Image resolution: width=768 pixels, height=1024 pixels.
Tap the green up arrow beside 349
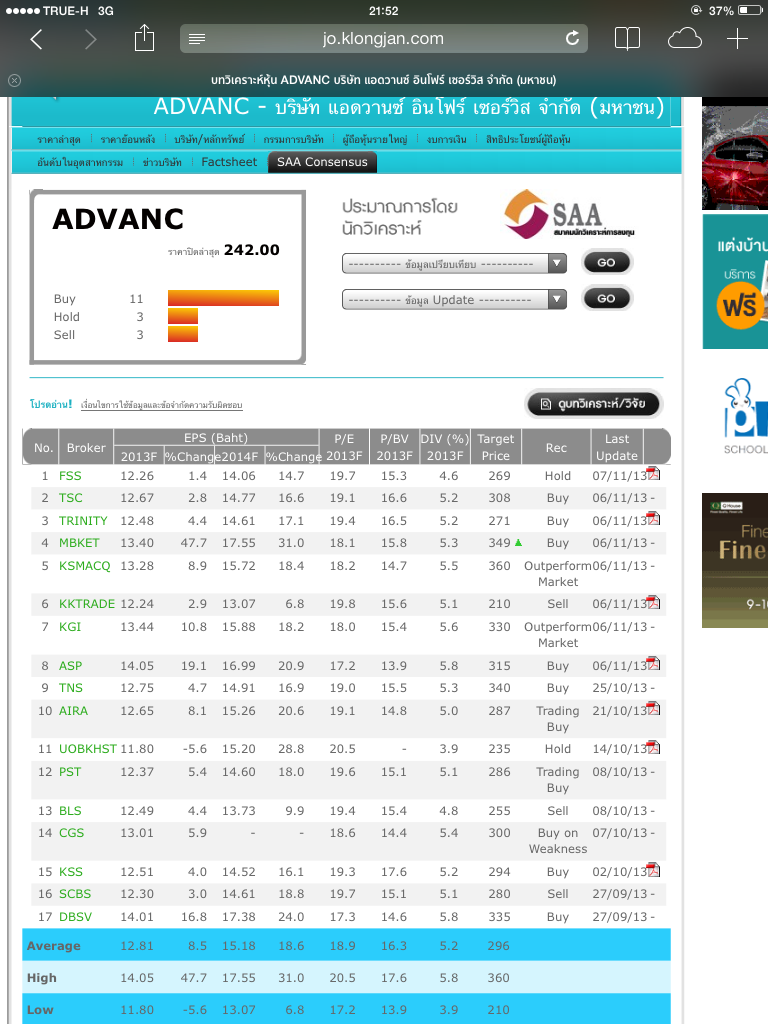pos(519,543)
